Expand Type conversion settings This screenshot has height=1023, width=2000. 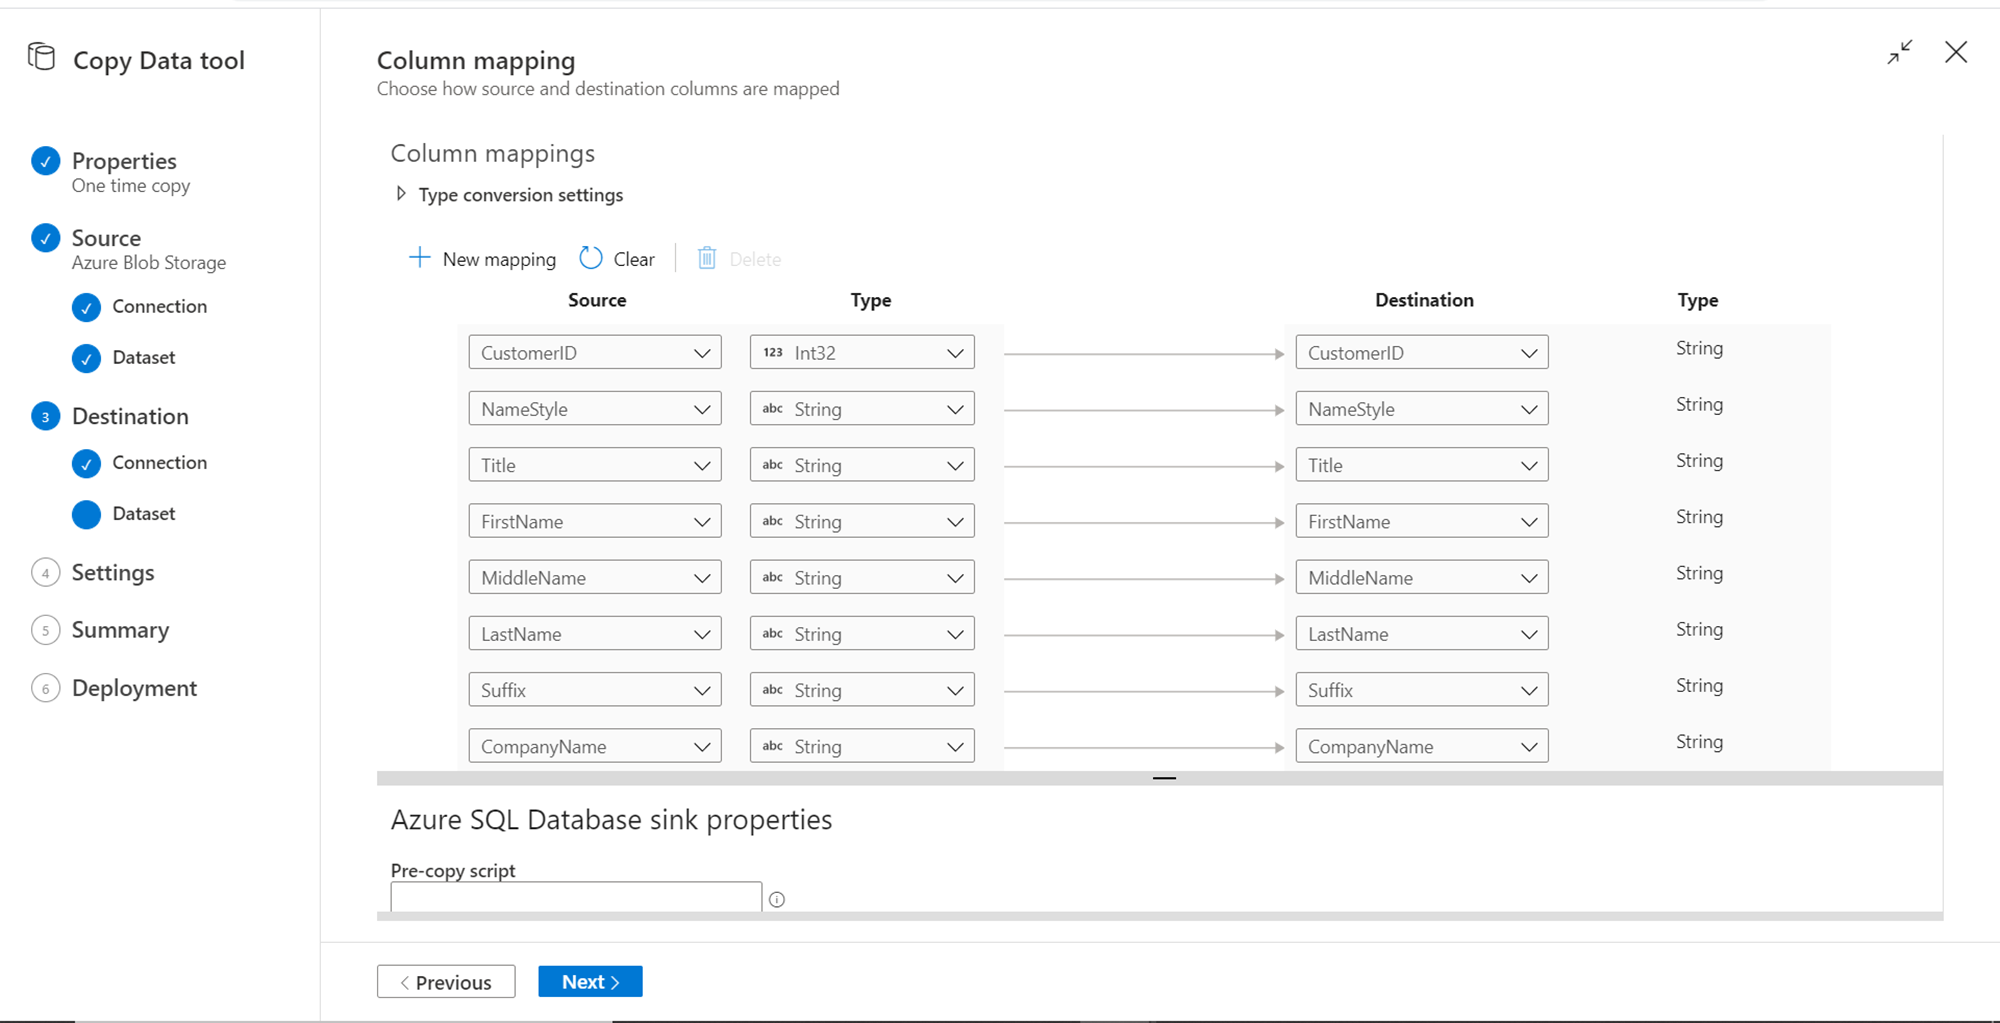pyautogui.click(x=401, y=194)
